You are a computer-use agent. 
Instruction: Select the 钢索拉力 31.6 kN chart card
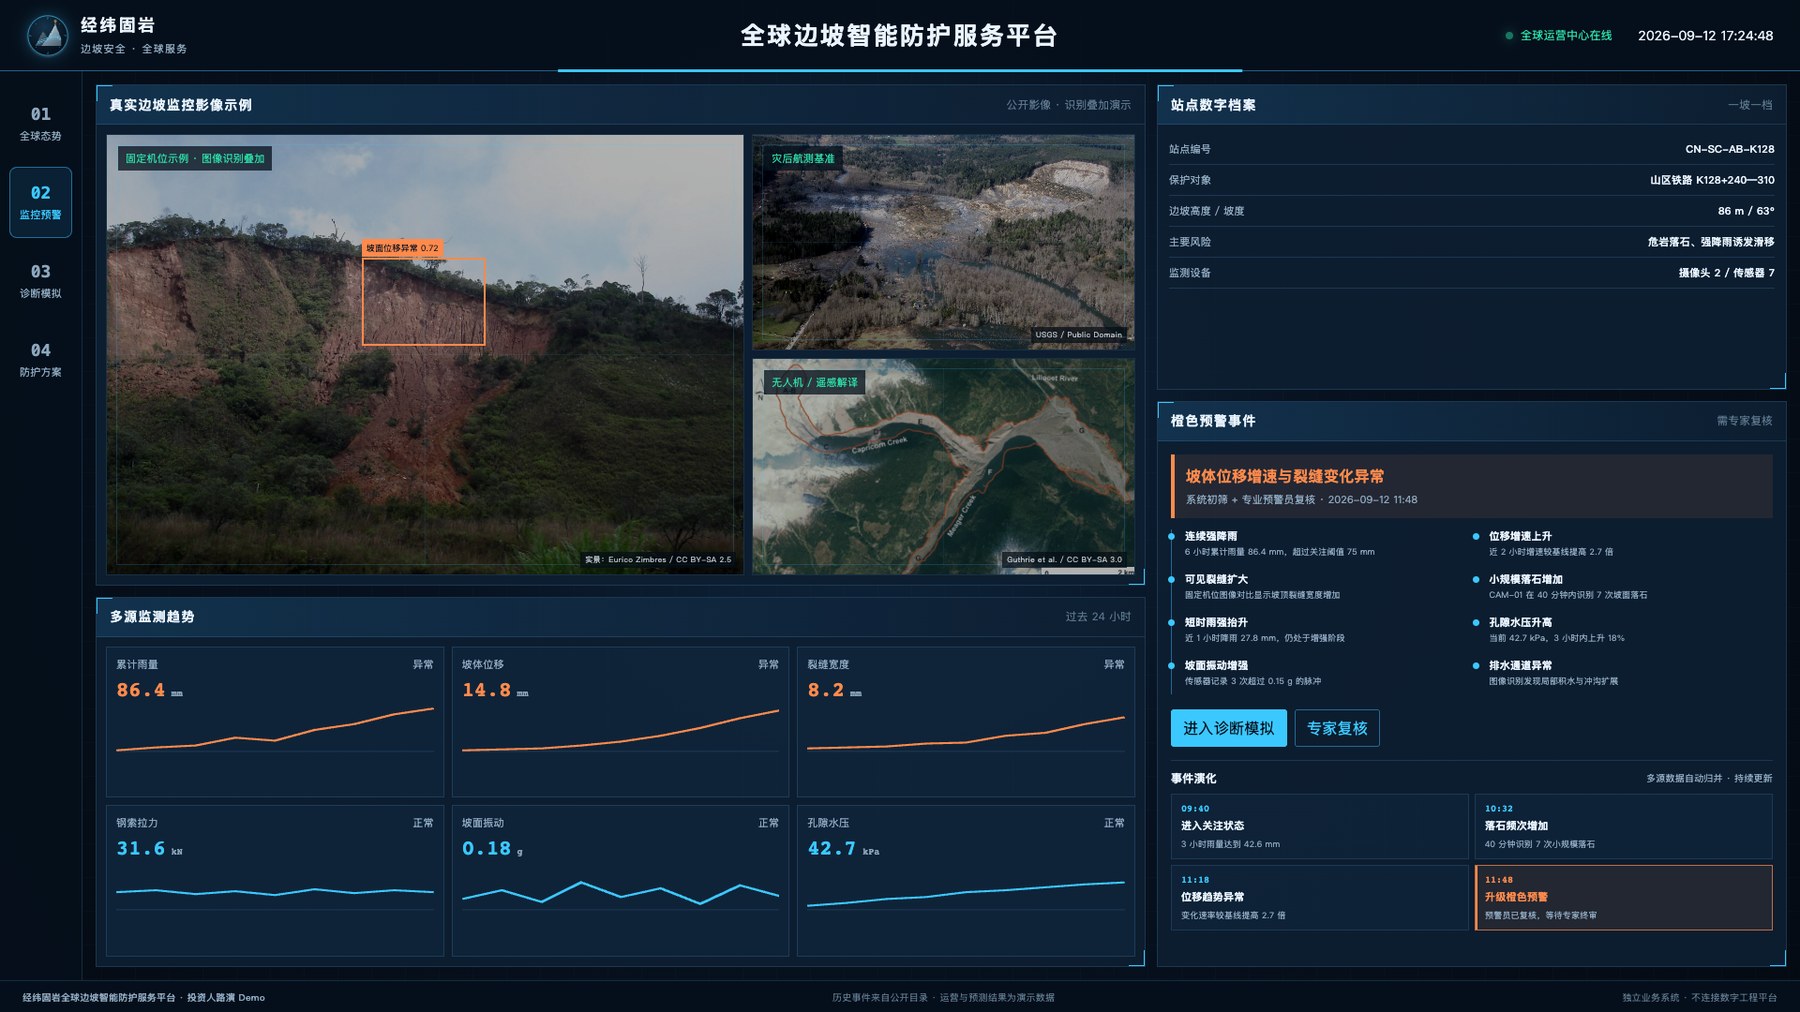click(x=275, y=881)
